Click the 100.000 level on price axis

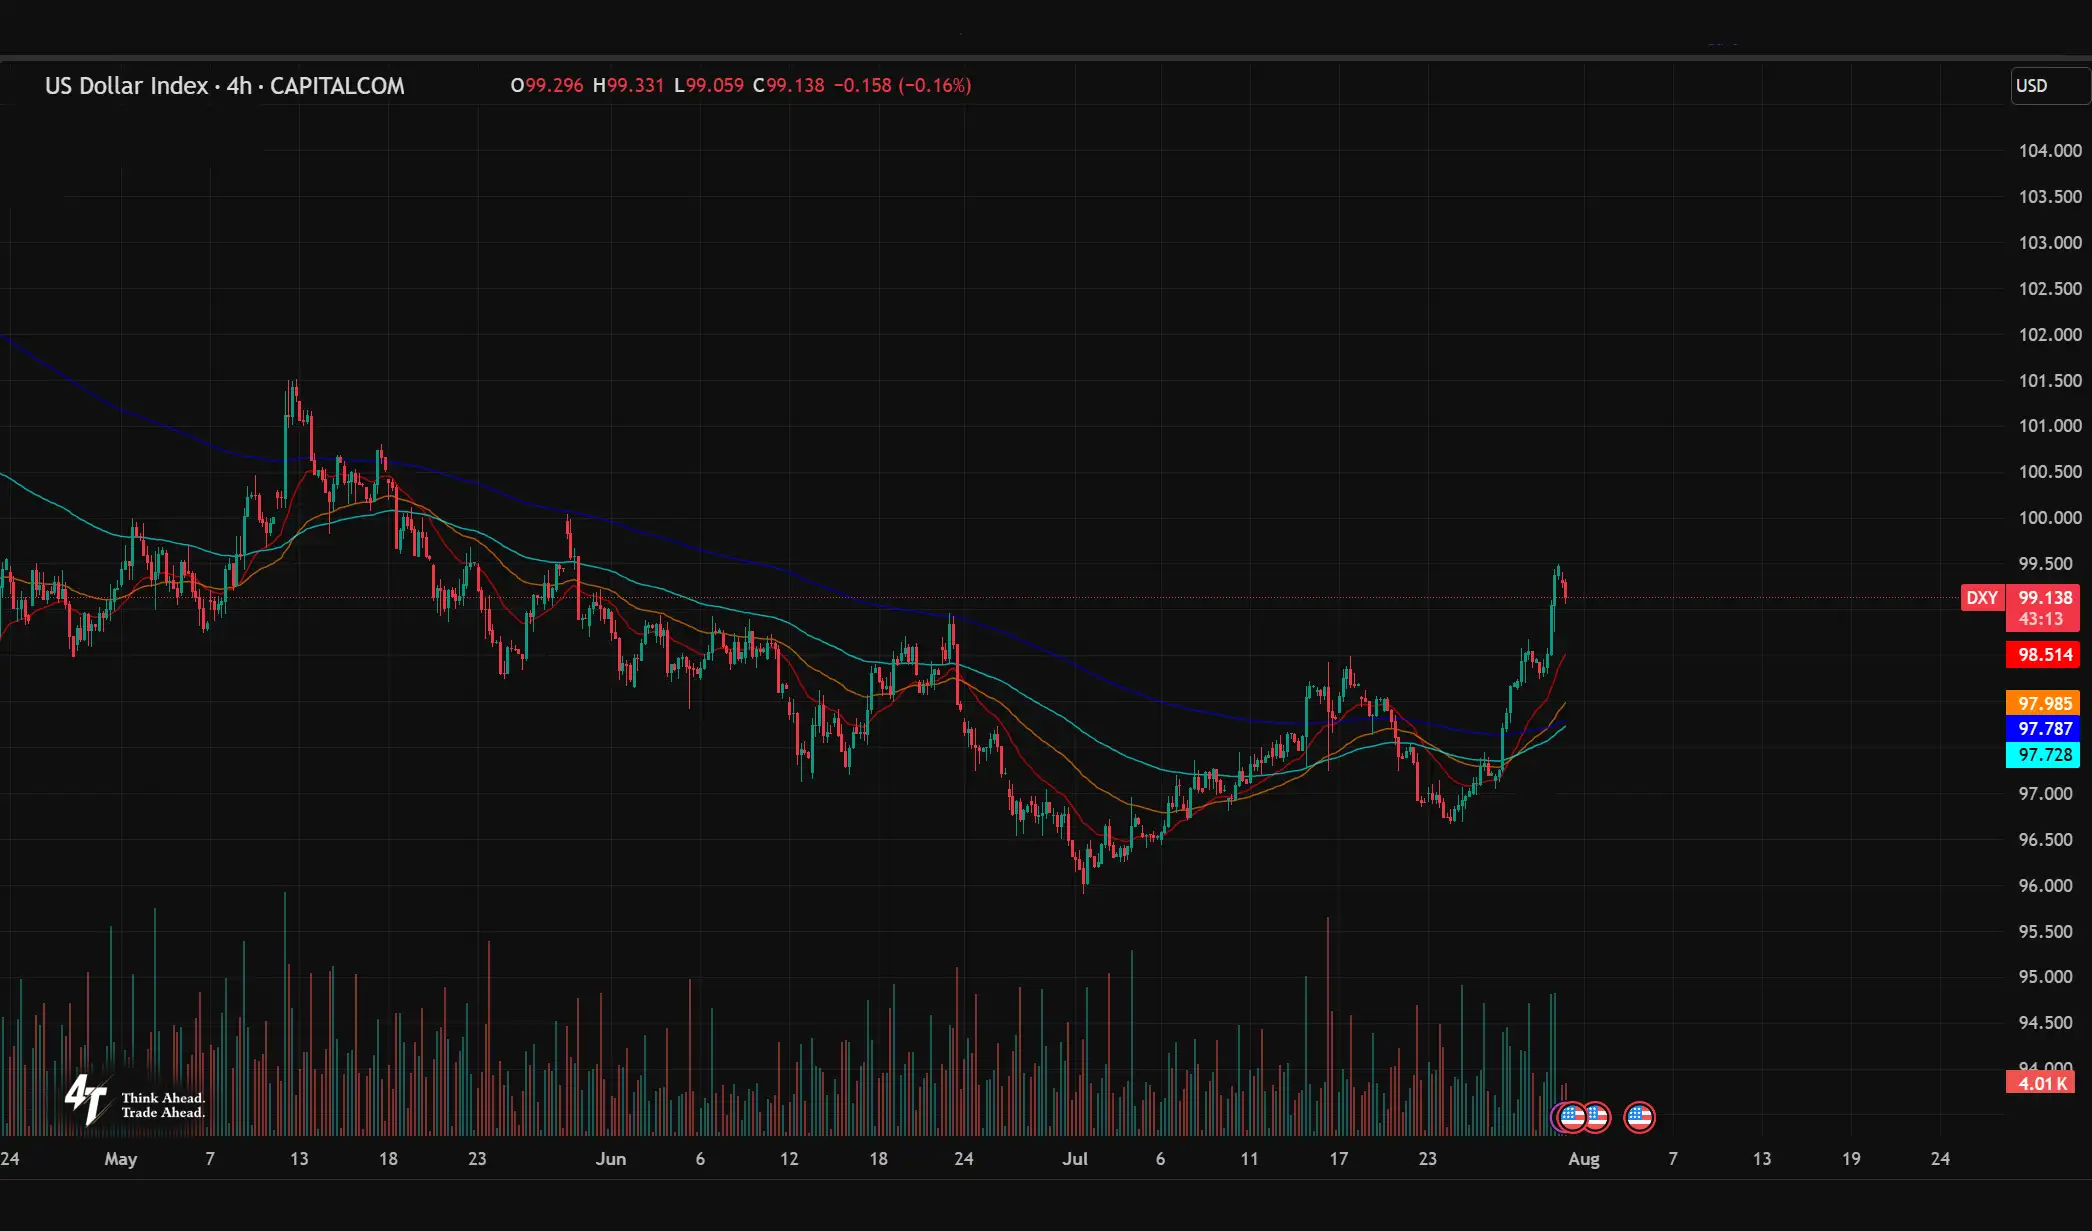click(2049, 518)
